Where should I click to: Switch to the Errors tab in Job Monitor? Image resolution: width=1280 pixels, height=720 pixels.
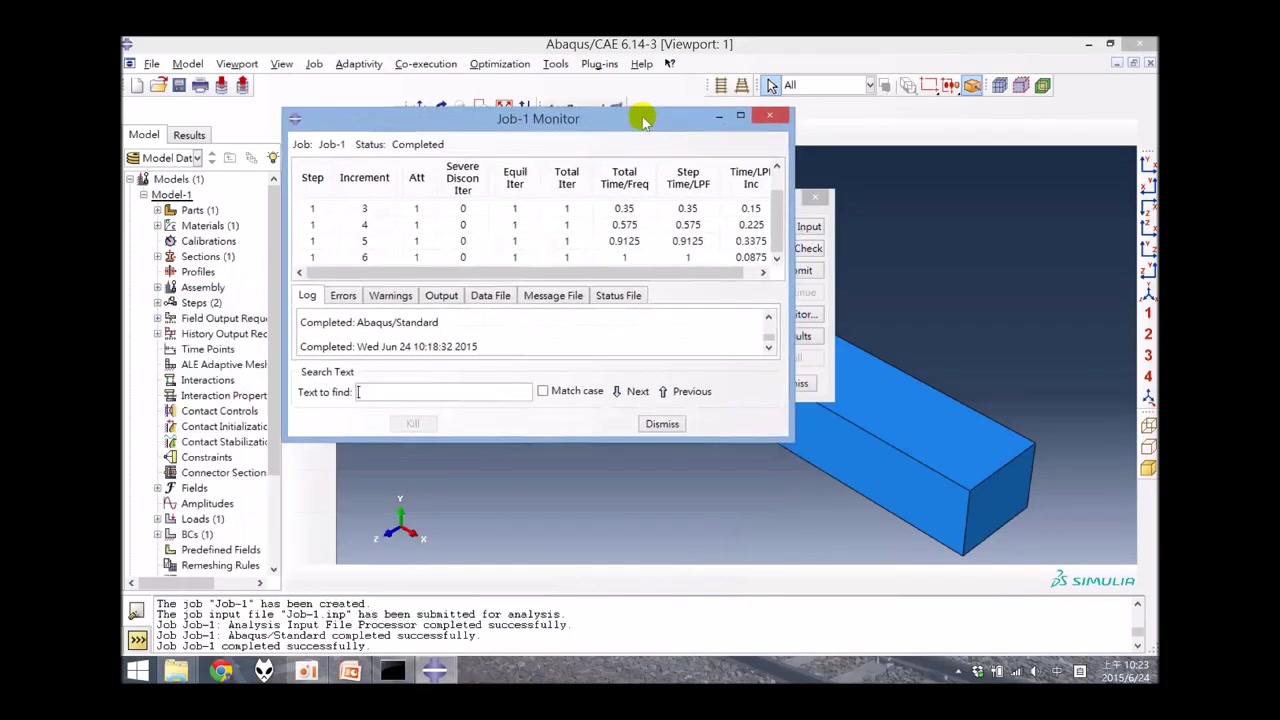343,295
